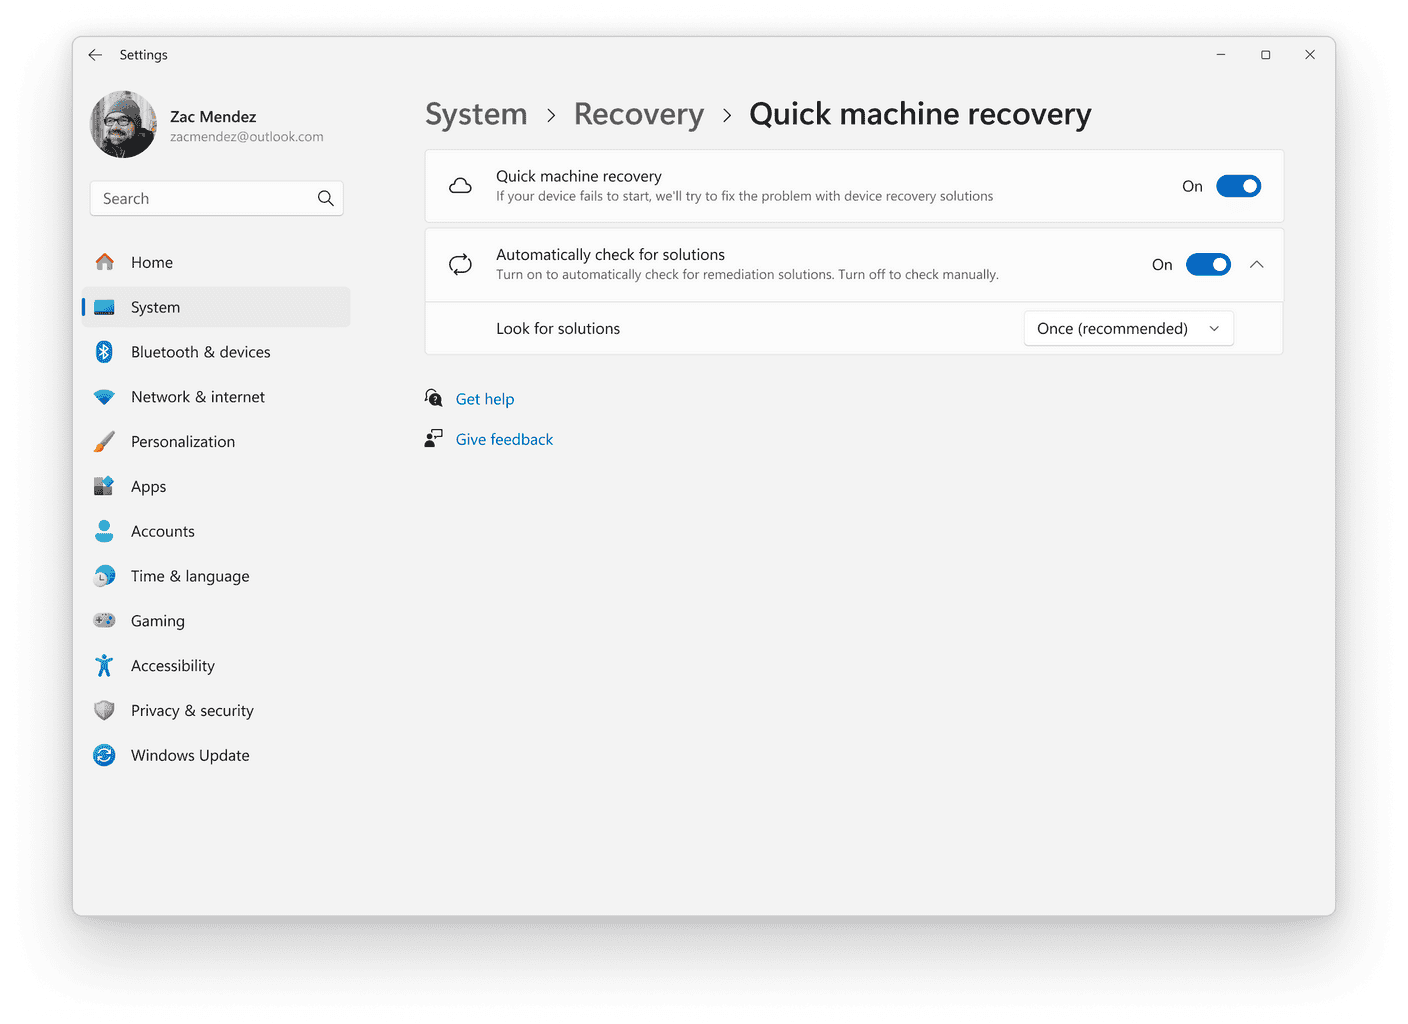Click the Privacy & security shield icon
The width and height of the screenshot is (1408, 1024).
(x=104, y=711)
